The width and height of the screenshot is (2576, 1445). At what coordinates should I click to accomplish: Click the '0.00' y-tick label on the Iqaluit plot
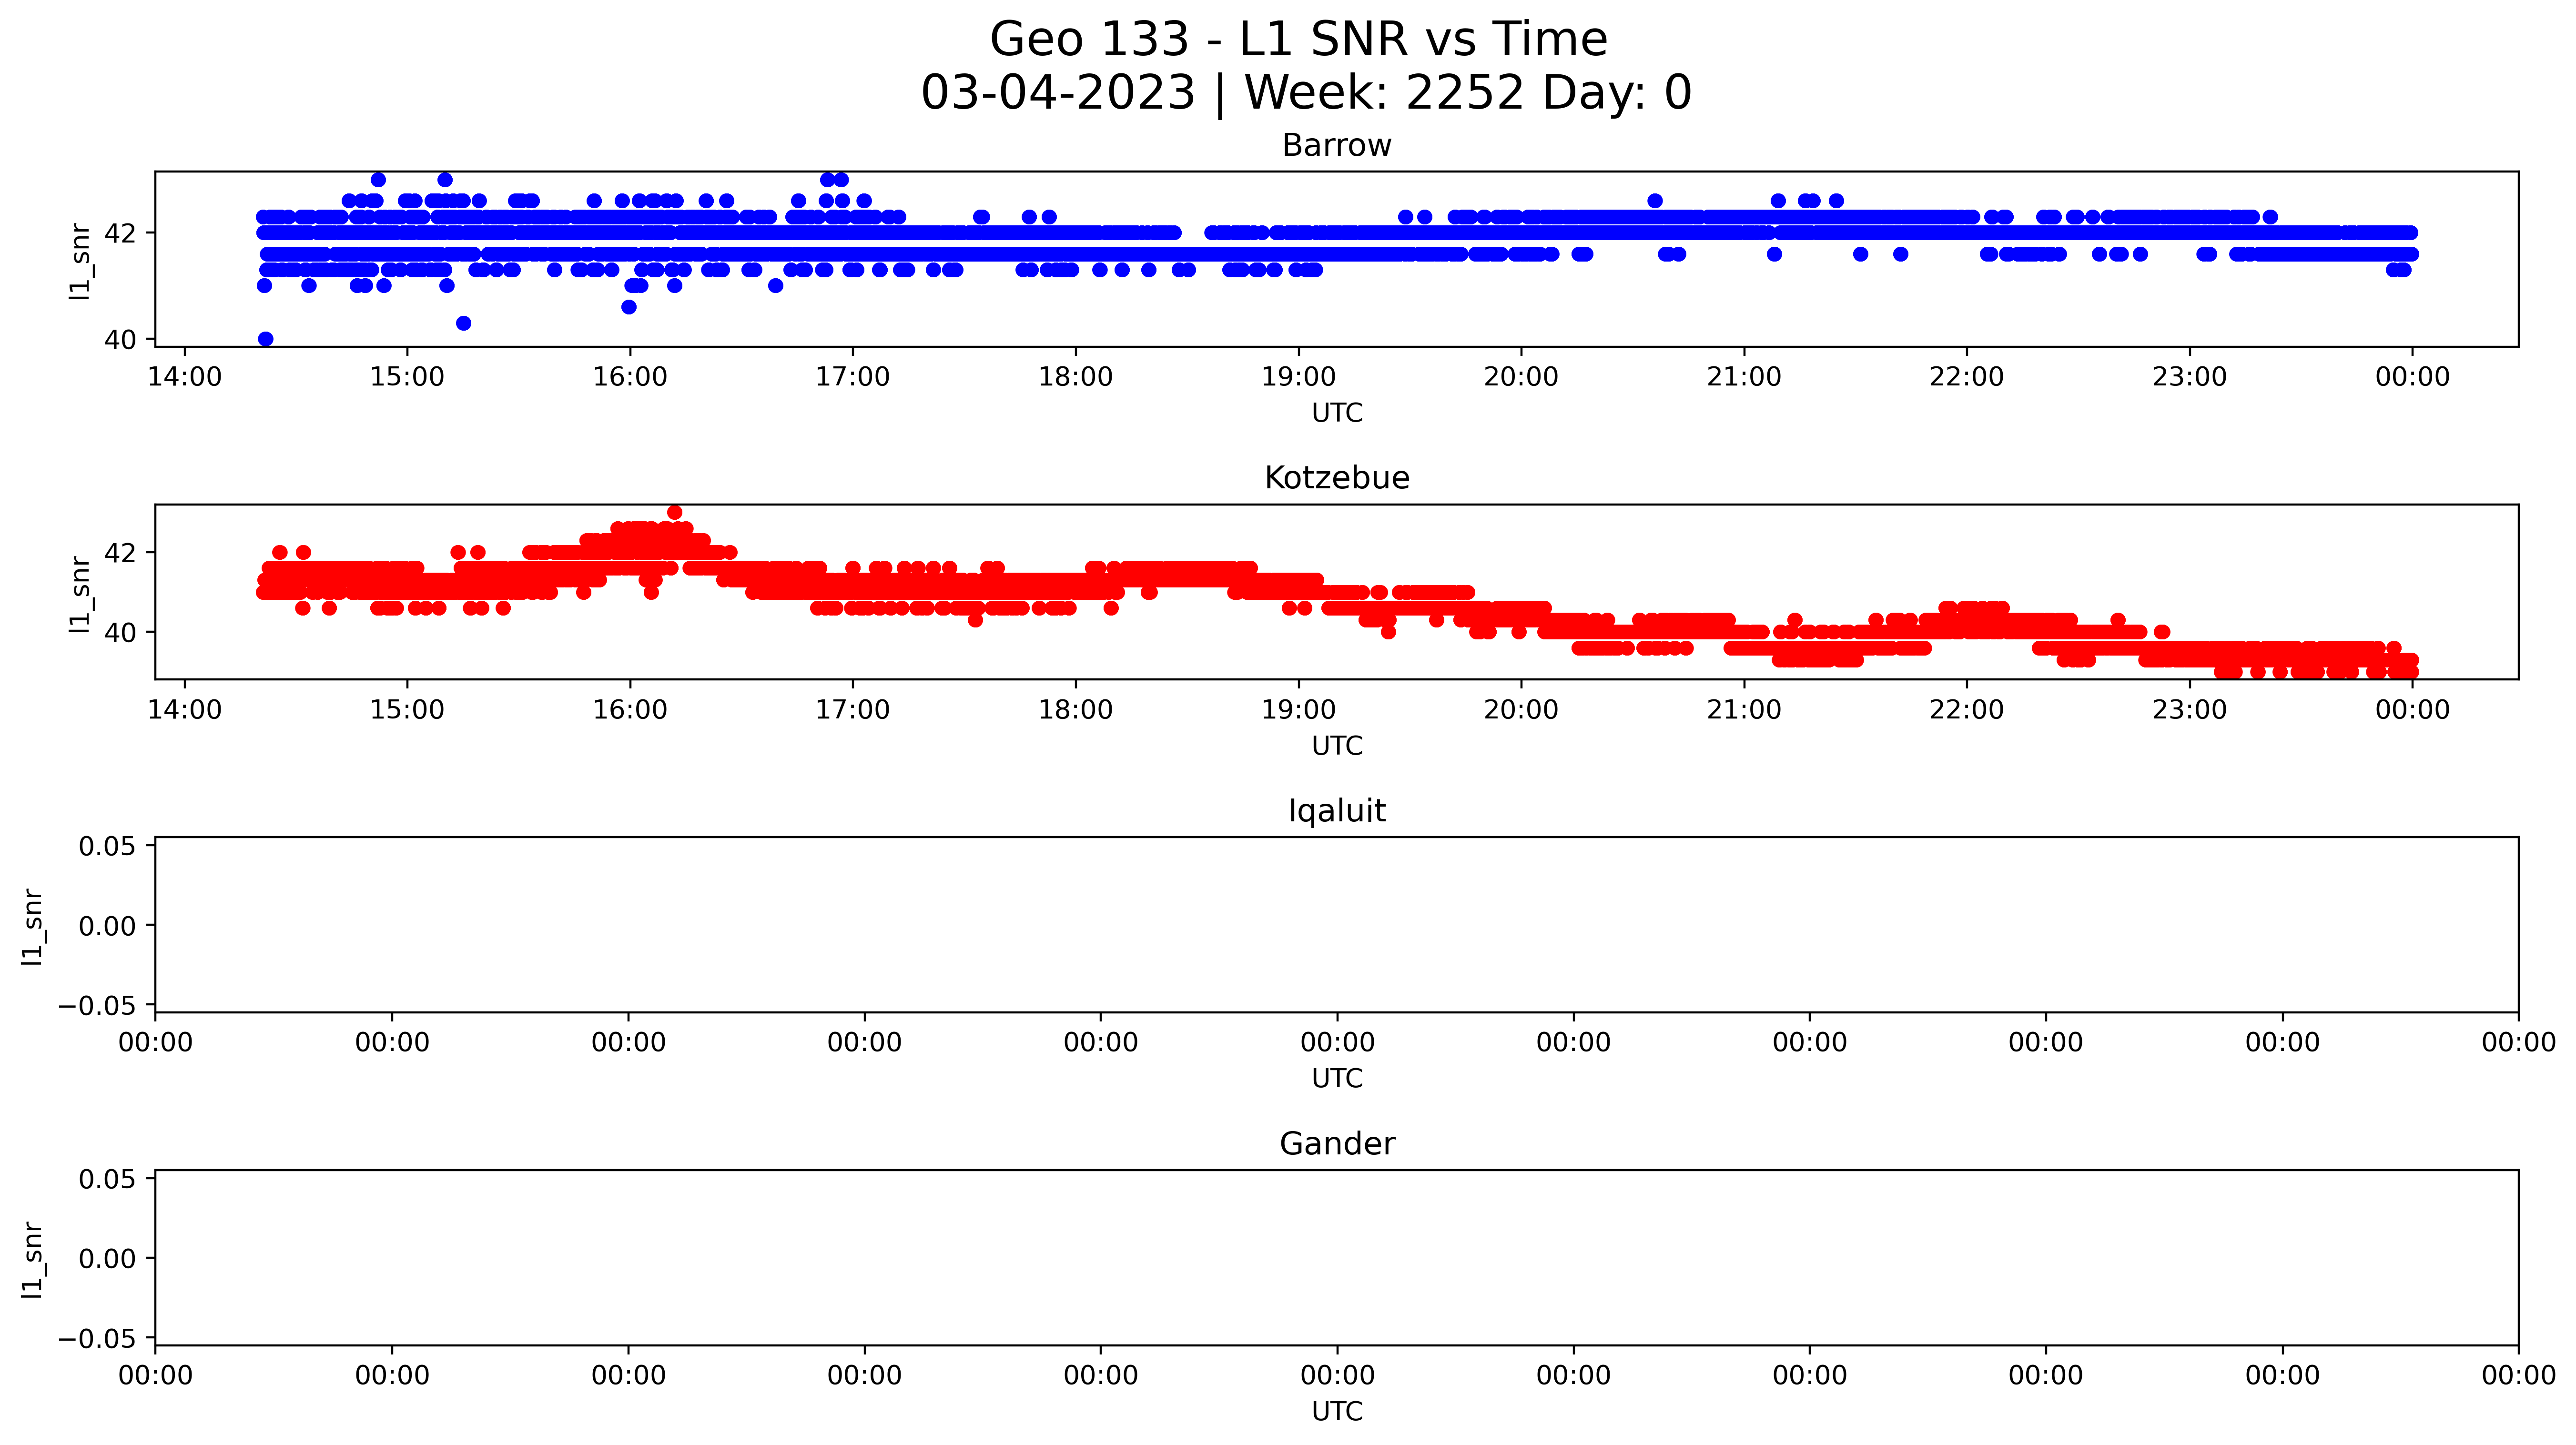coord(107,926)
